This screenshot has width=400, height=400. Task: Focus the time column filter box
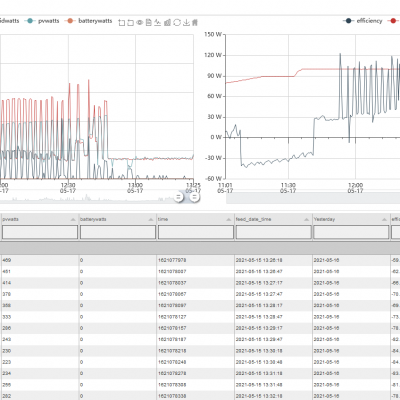[x=196, y=232]
